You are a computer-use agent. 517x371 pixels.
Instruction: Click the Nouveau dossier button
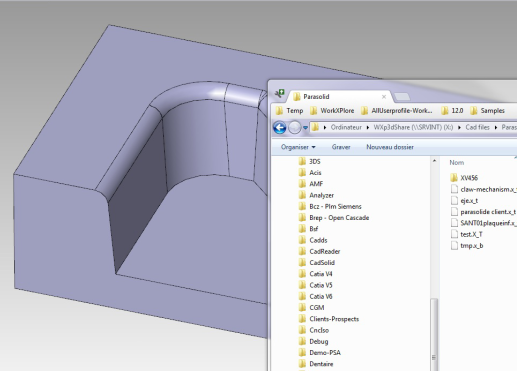[390, 147]
